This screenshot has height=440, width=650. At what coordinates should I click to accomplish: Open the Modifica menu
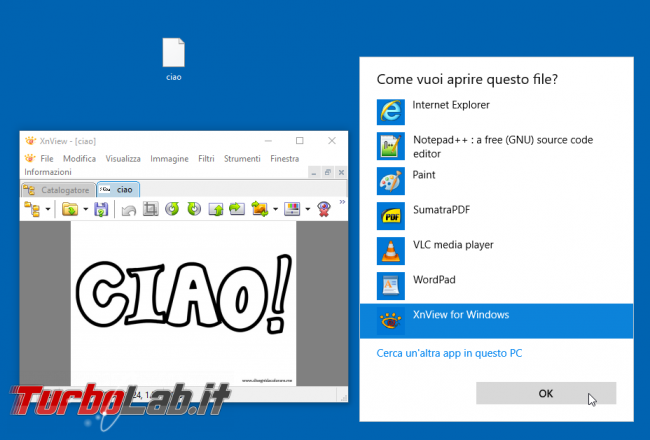coord(79,158)
